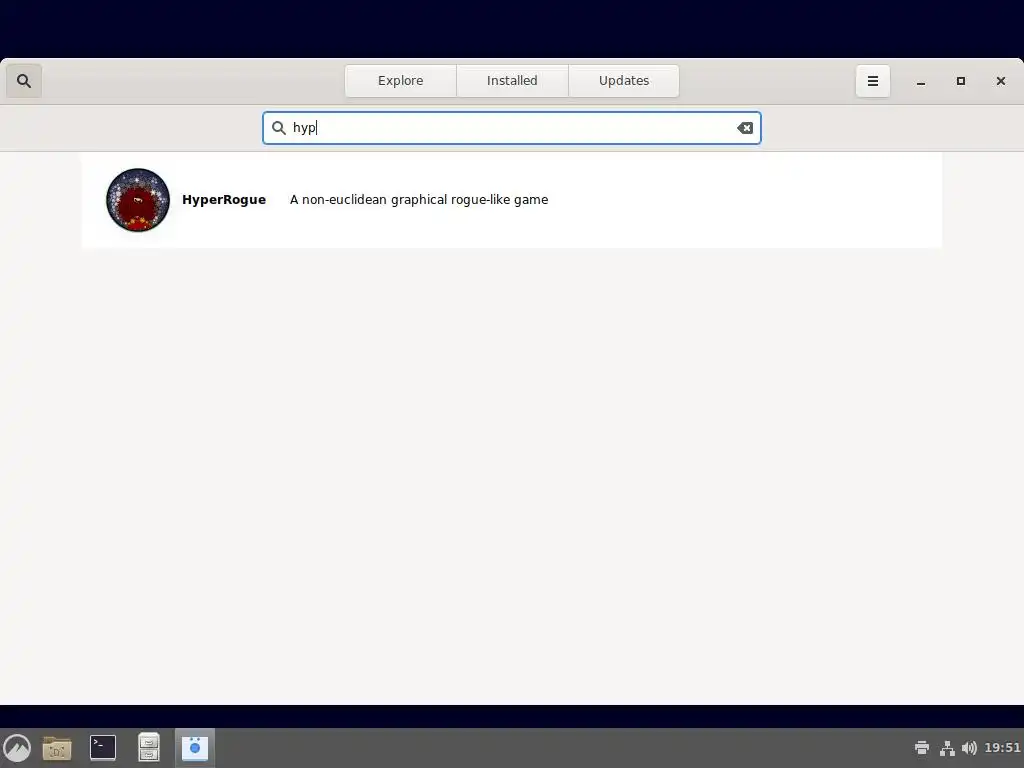This screenshot has width=1024, height=768.
Task: Close the Software window
Action: point(1000,81)
